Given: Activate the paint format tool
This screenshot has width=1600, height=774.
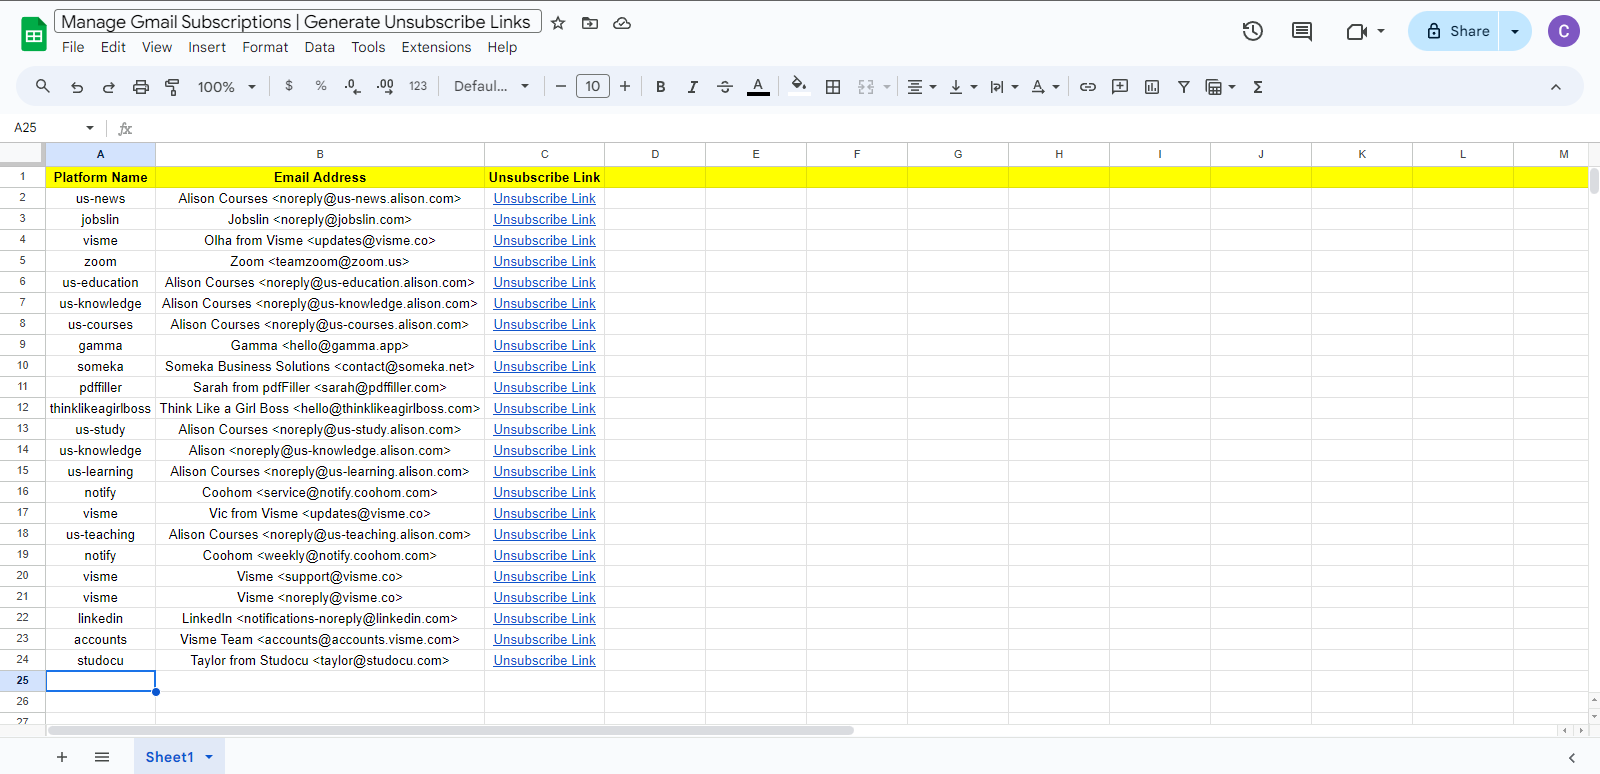Looking at the screenshot, I should click(172, 87).
